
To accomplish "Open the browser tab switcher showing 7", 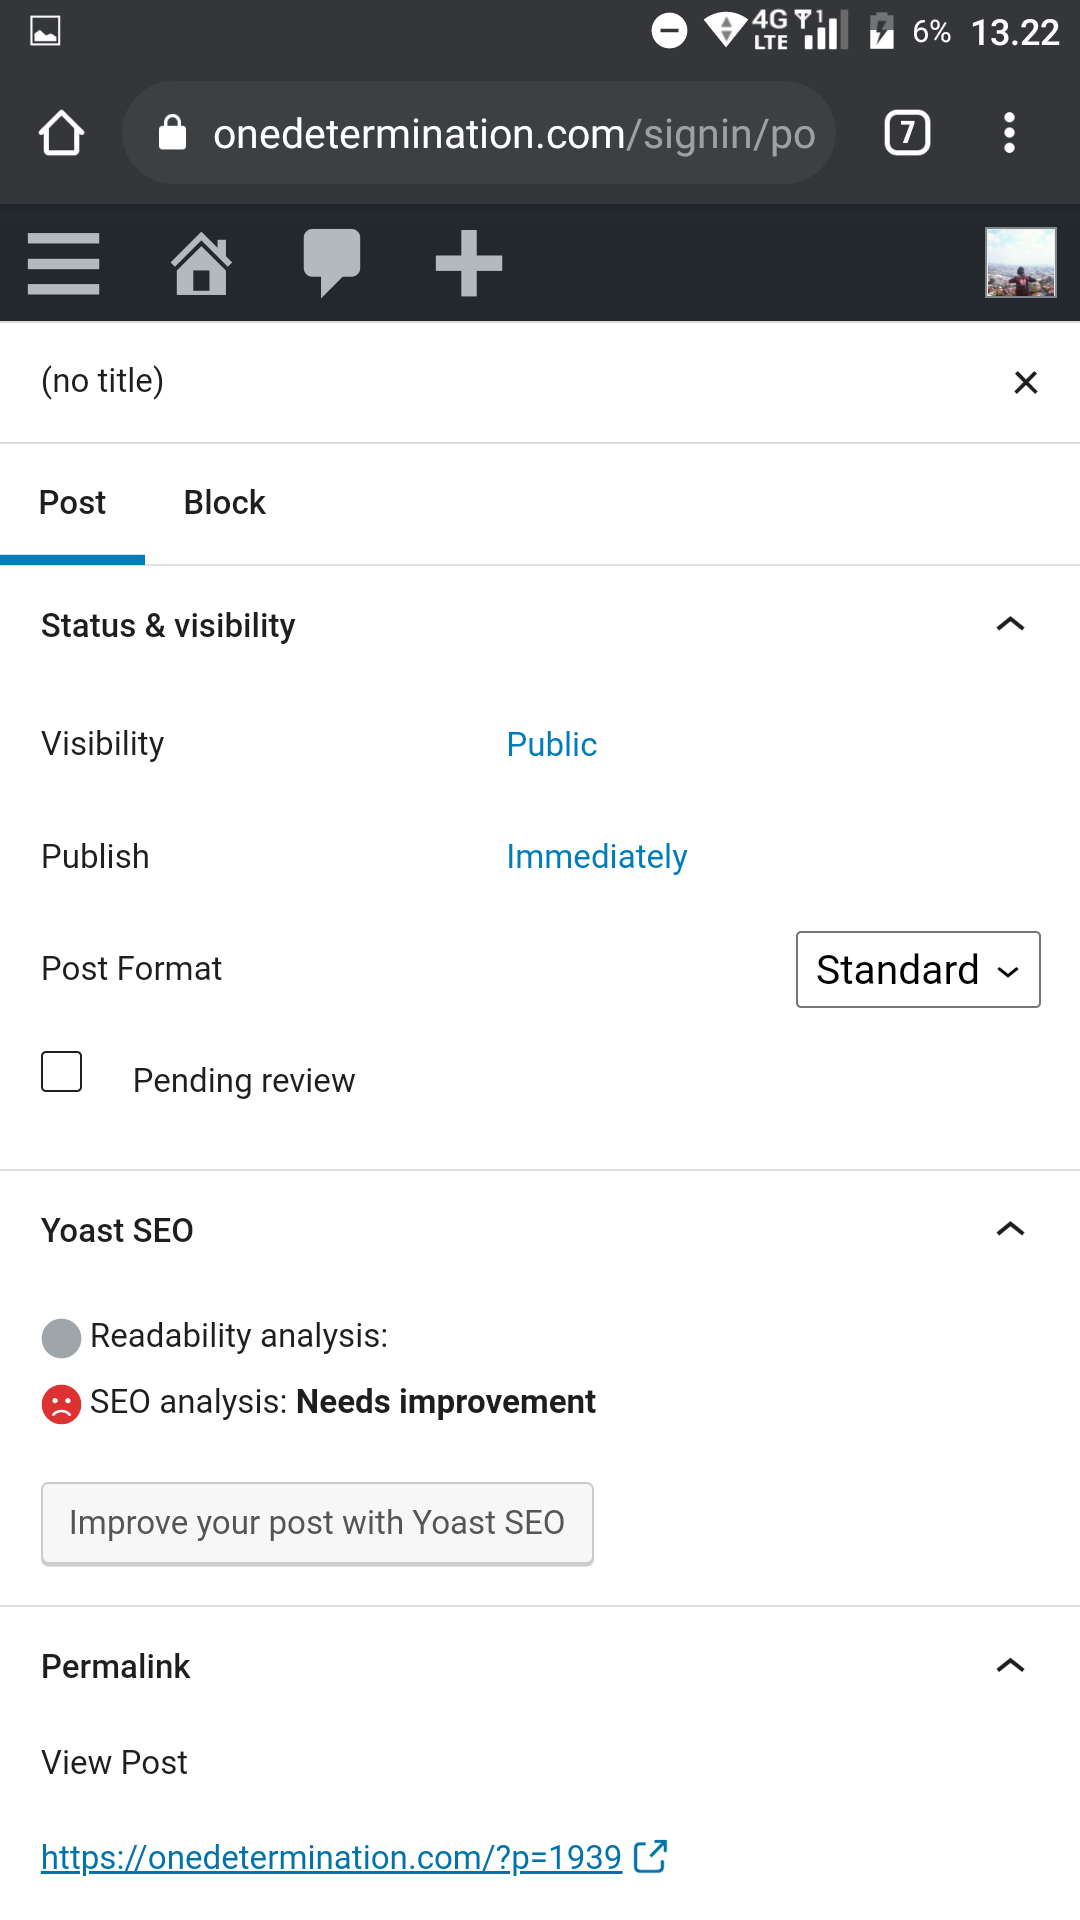I will (x=907, y=133).
